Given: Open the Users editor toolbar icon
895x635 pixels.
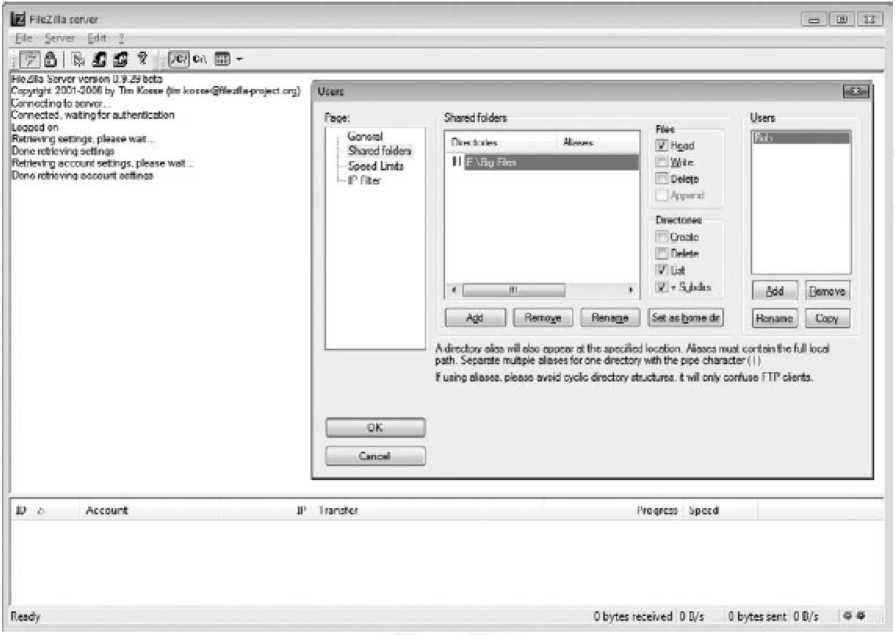Looking at the screenshot, I should point(100,59).
